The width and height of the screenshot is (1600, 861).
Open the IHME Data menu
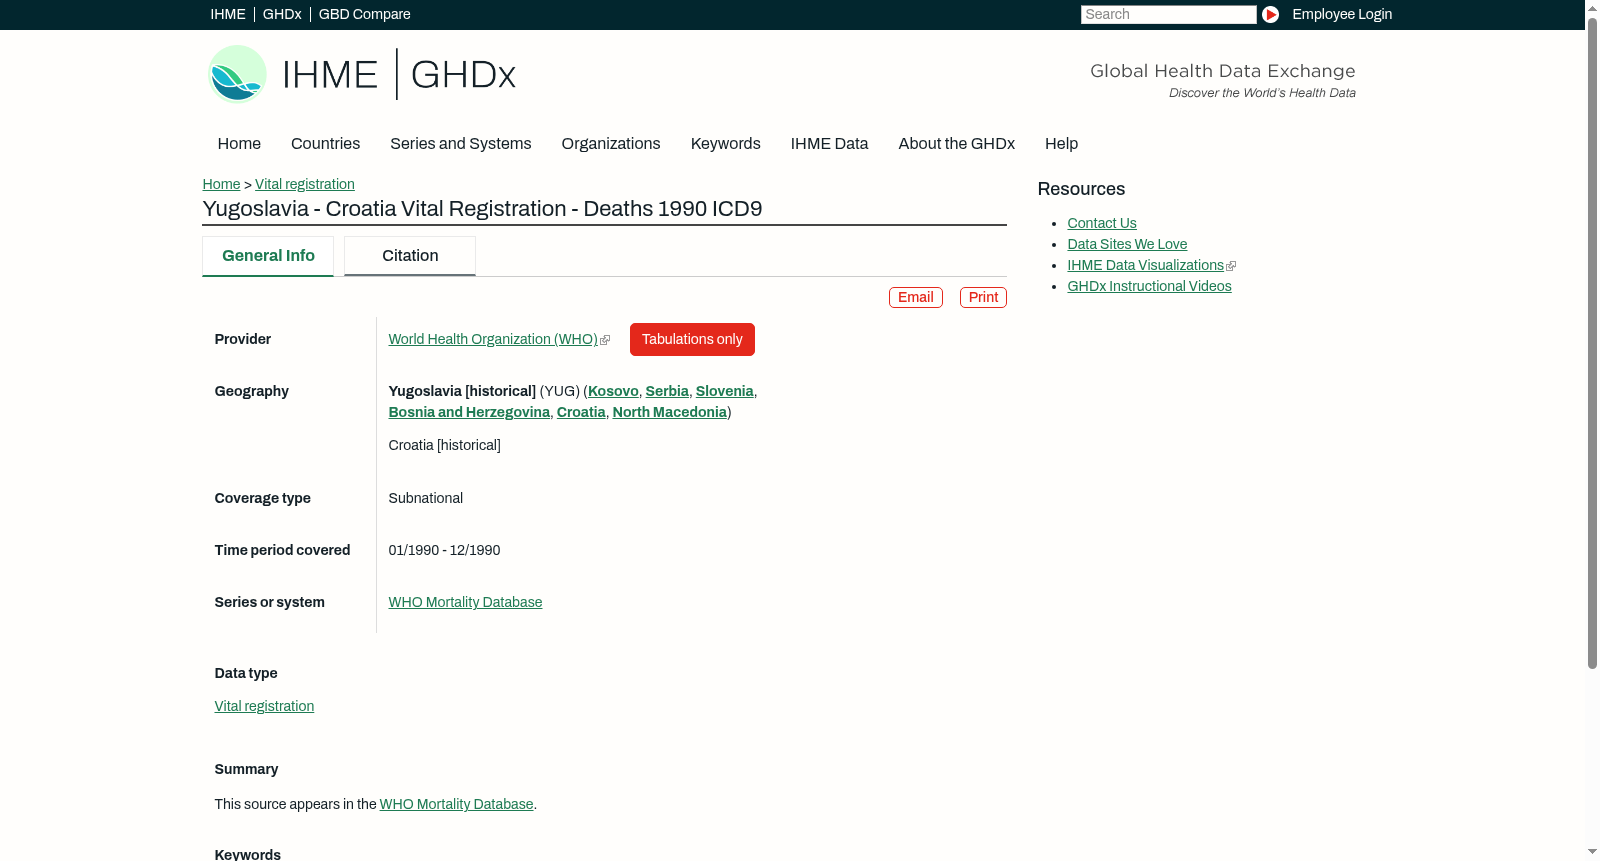click(830, 144)
